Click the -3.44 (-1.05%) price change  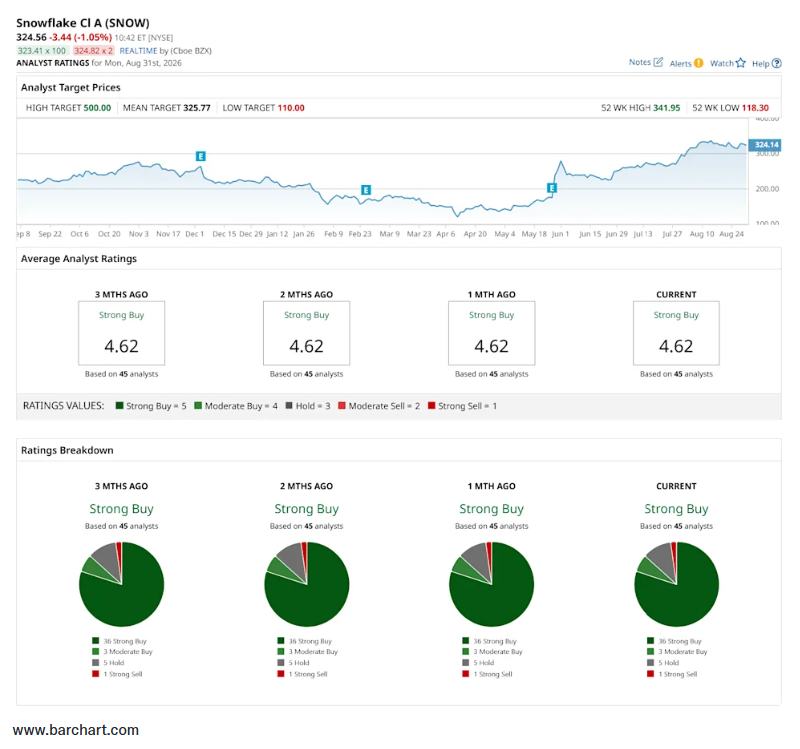[80, 37]
